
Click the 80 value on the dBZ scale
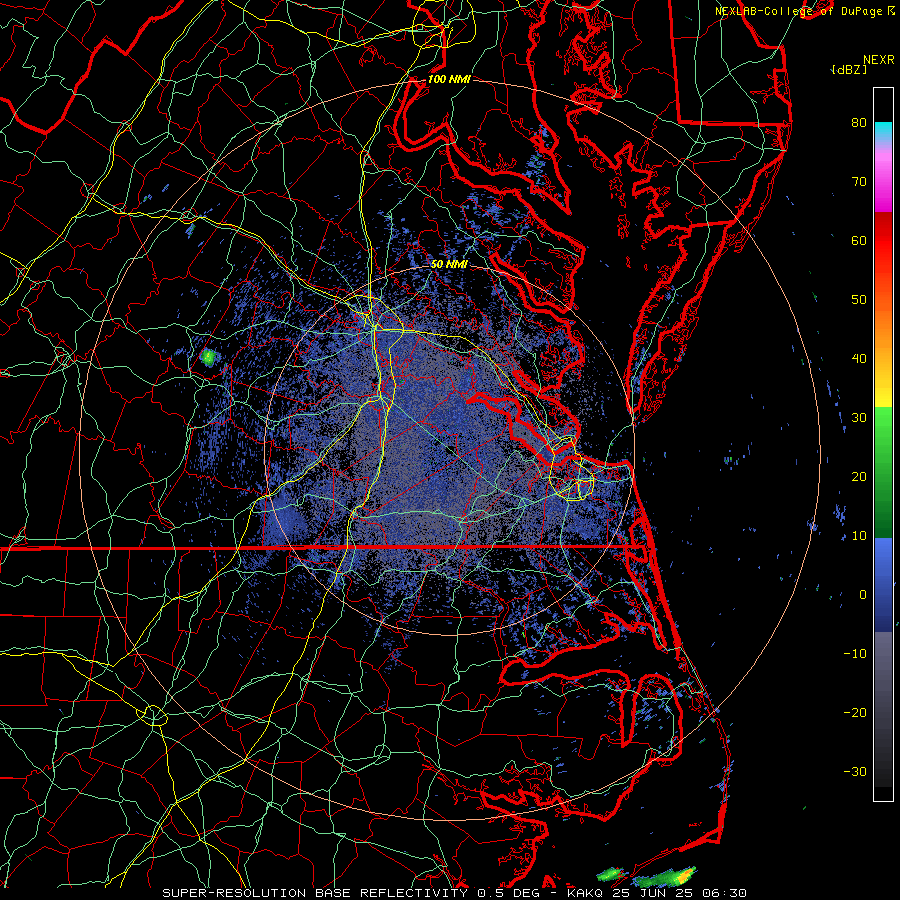coord(859,122)
